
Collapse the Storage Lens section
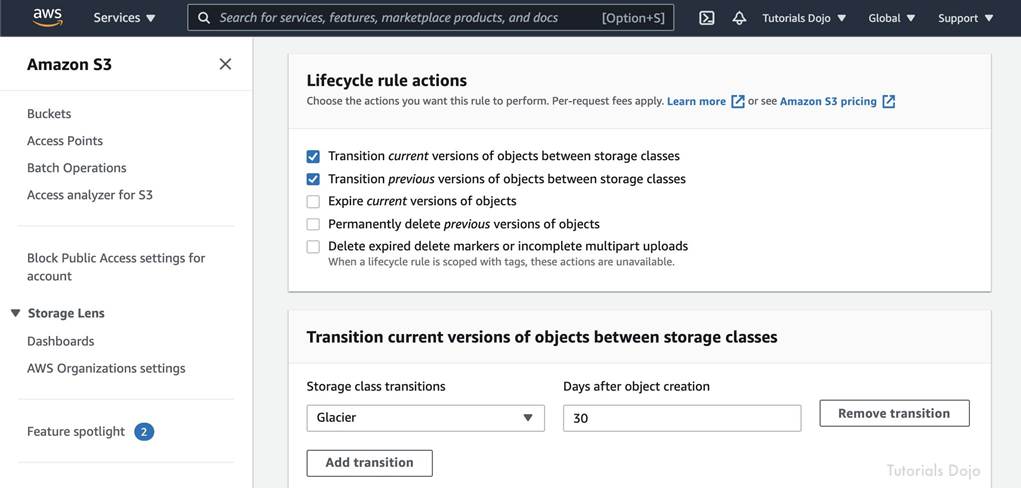point(15,313)
